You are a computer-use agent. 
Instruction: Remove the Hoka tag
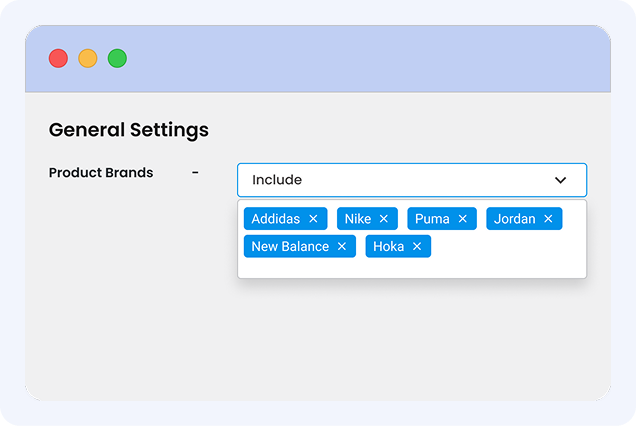417,246
